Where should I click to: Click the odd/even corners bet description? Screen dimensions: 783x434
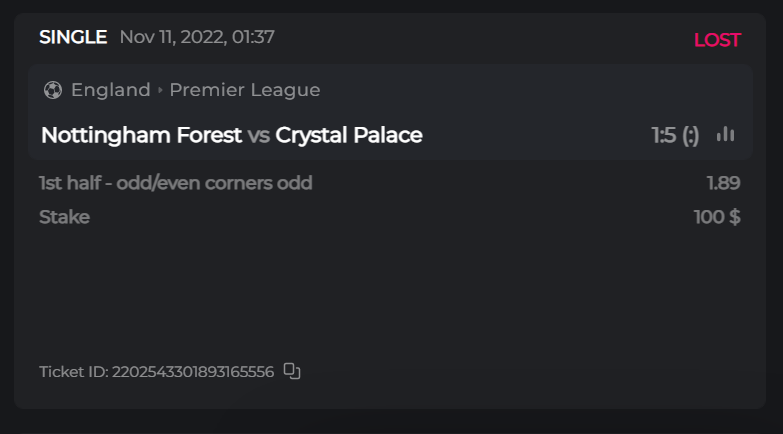tap(175, 183)
